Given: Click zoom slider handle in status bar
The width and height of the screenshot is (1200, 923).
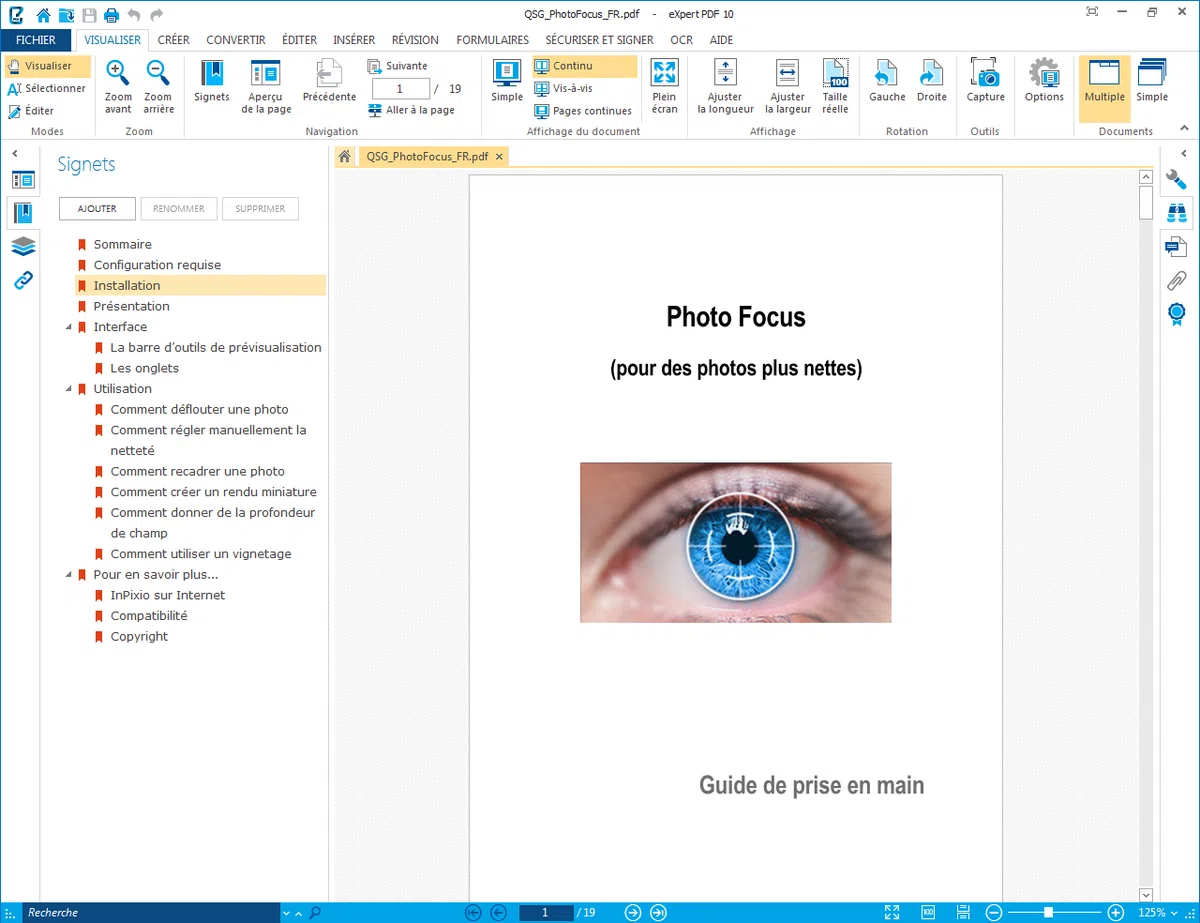Looking at the screenshot, I should tap(1048, 912).
